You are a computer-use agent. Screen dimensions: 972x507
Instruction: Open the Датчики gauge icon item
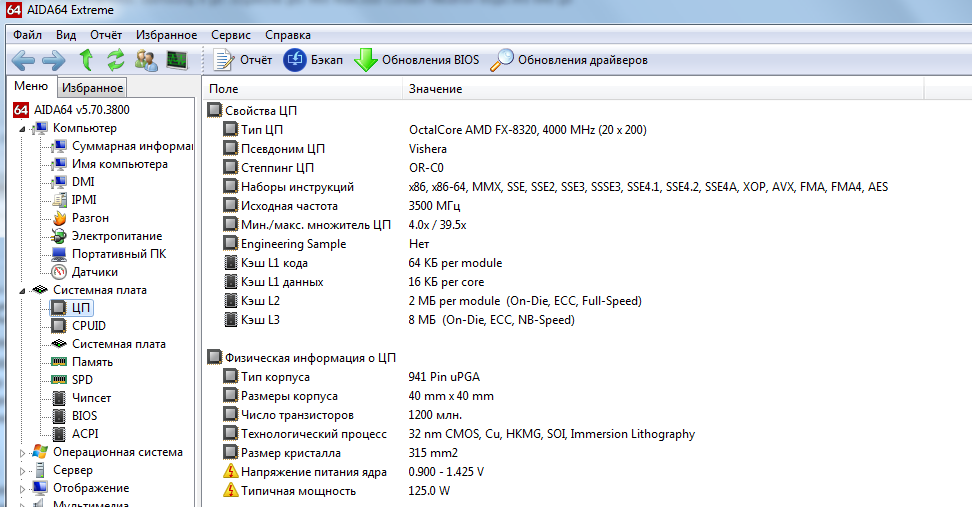point(60,272)
